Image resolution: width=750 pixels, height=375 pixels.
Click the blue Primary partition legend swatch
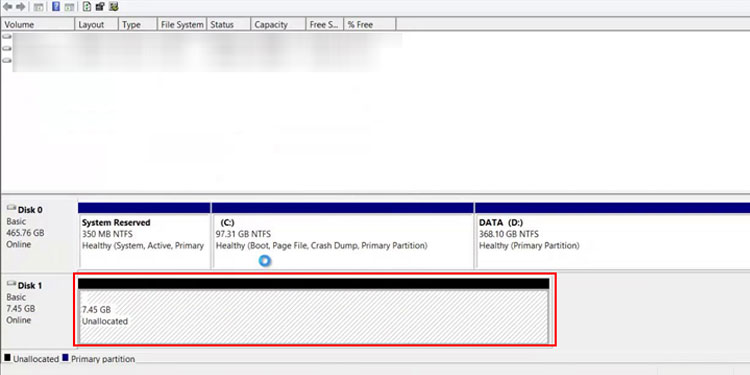coord(66,357)
